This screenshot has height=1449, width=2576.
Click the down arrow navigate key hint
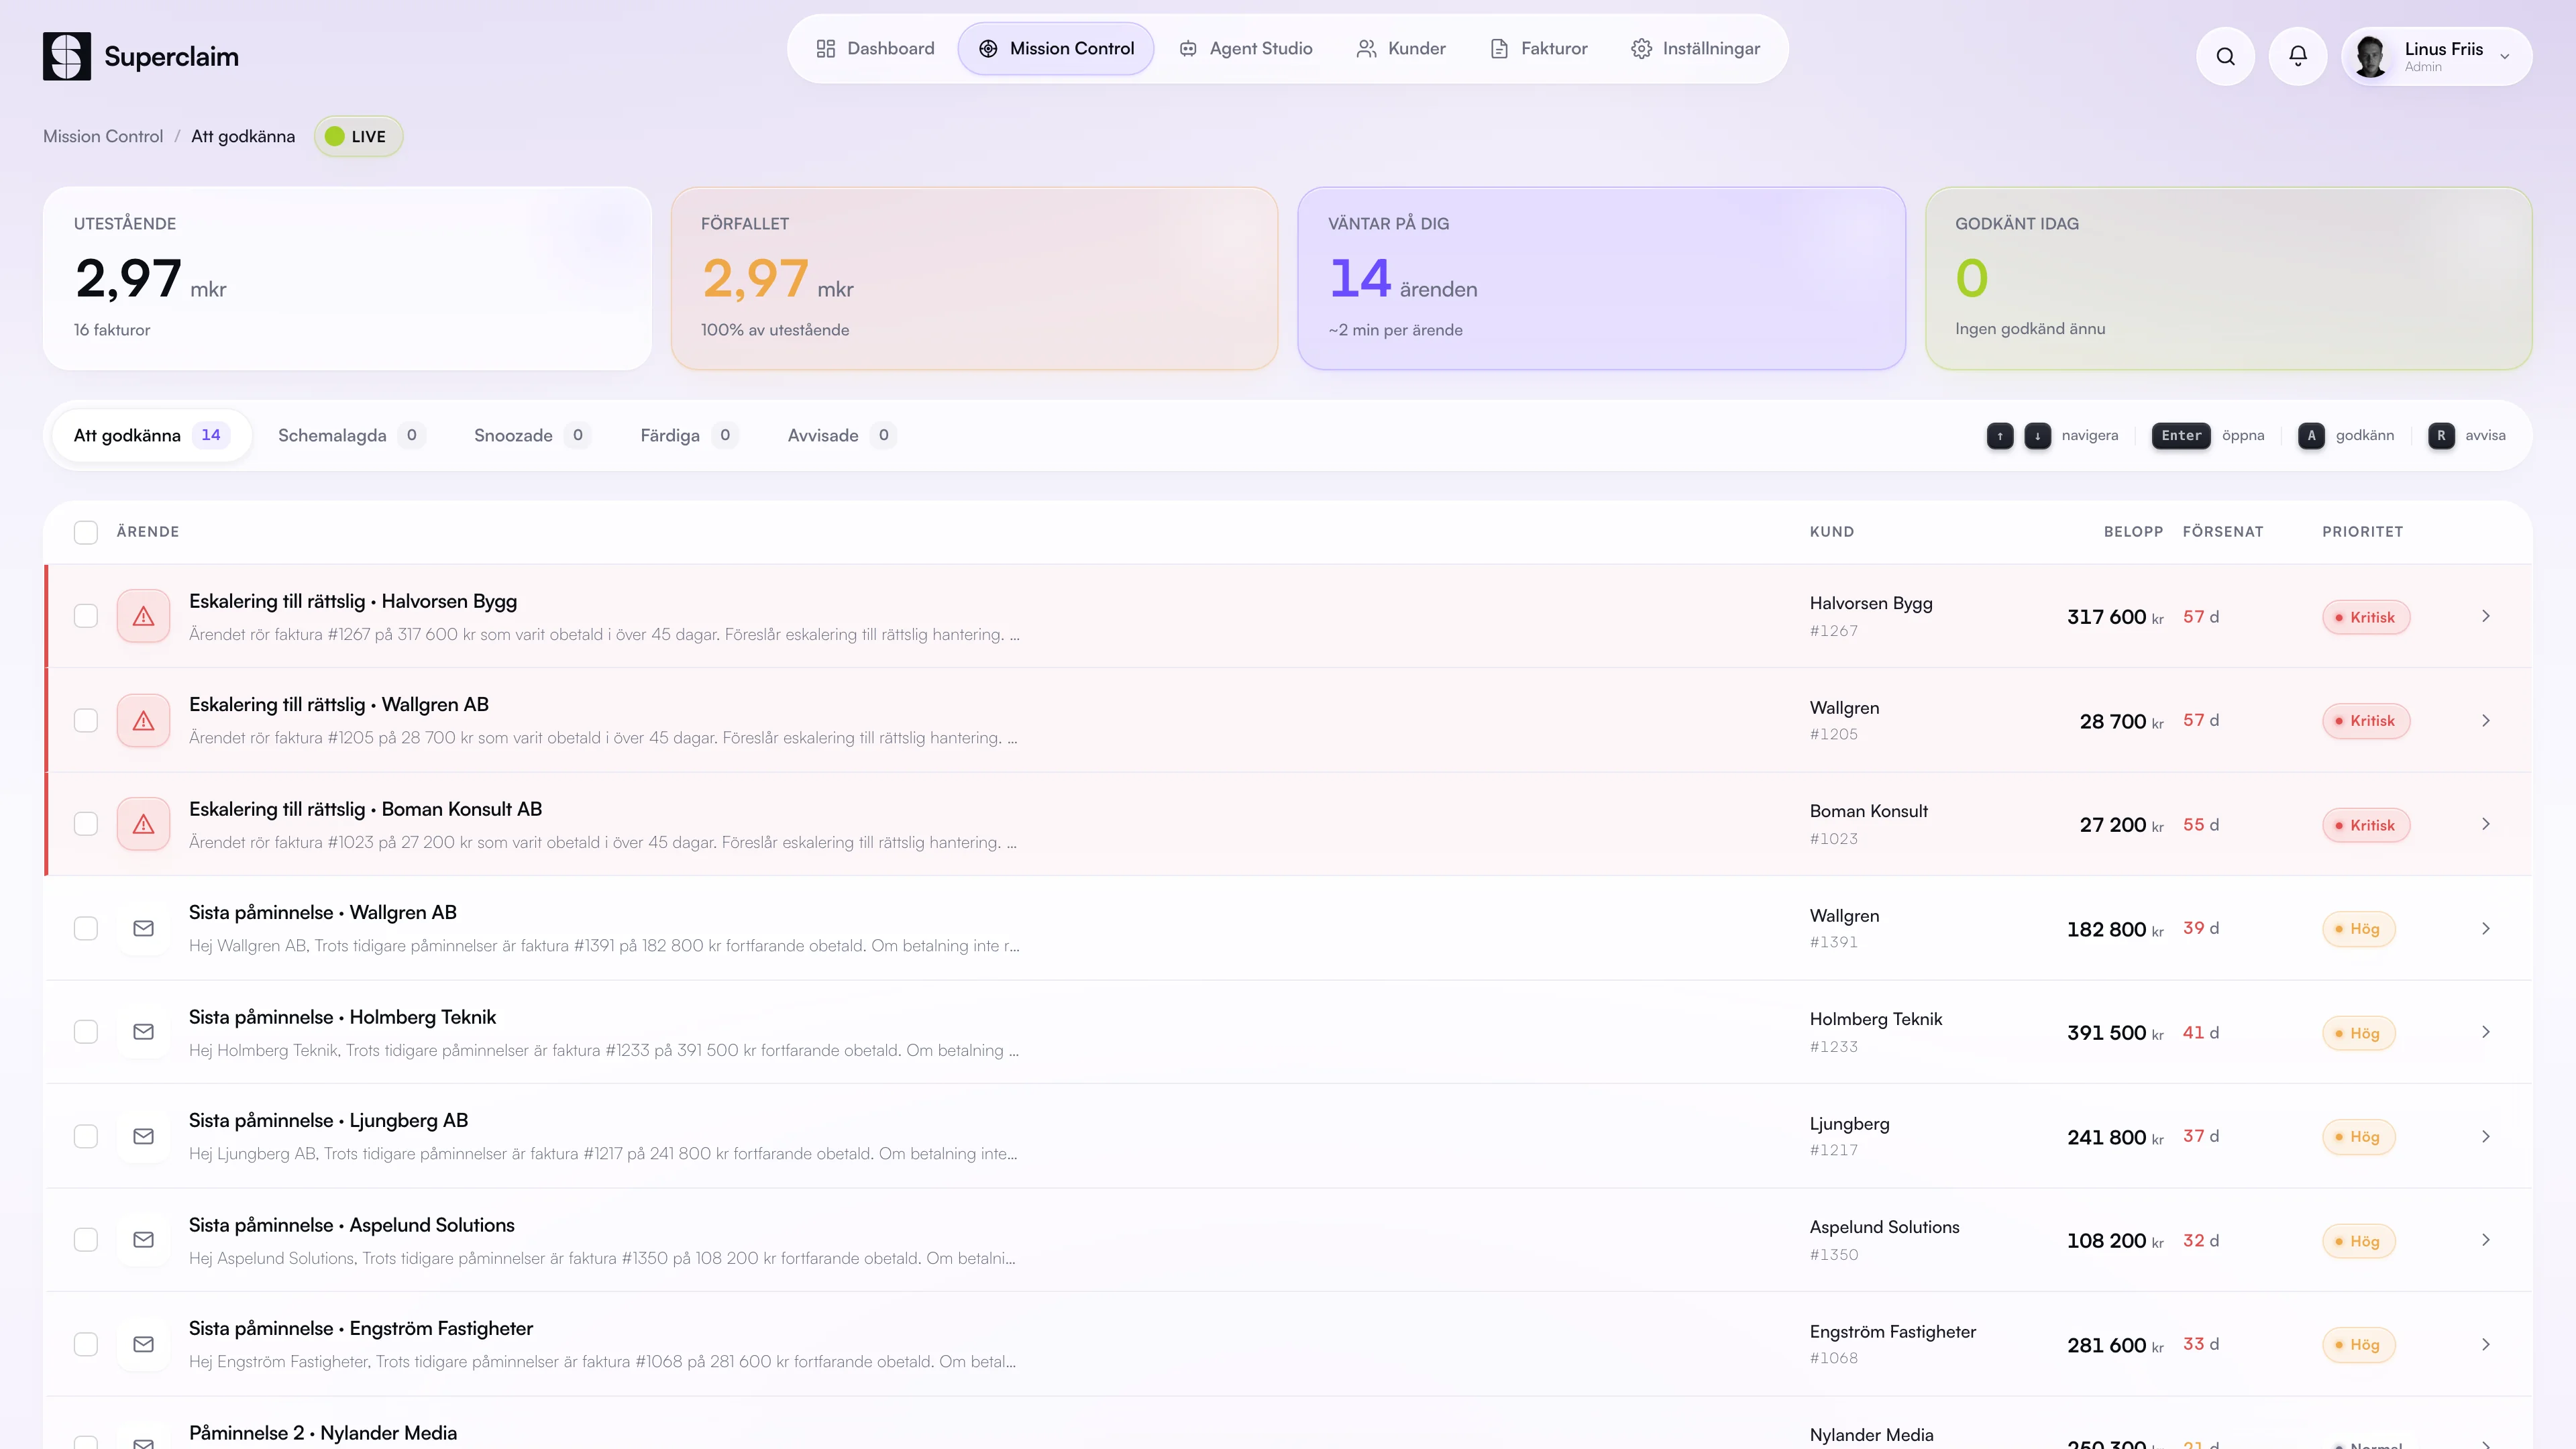[x=2037, y=436]
